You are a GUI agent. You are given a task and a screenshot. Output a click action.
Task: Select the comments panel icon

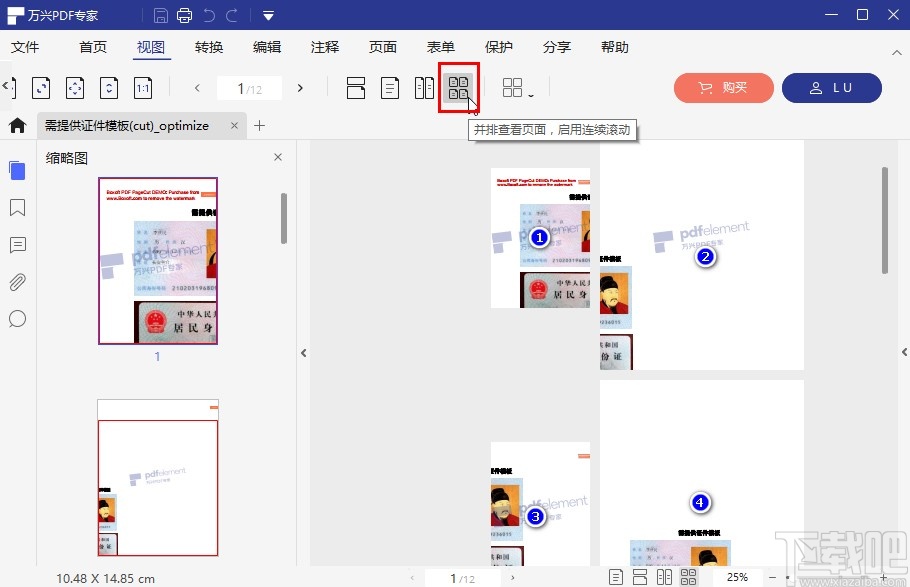tap(16, 245)
